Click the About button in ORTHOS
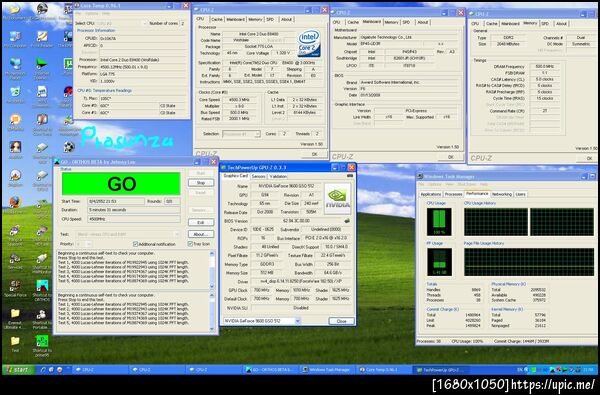 click(x=201, y=234)
